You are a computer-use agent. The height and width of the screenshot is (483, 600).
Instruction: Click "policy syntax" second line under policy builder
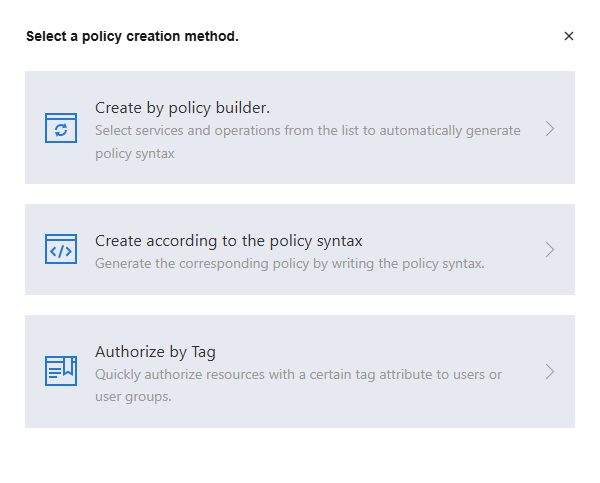coord(135,154)
